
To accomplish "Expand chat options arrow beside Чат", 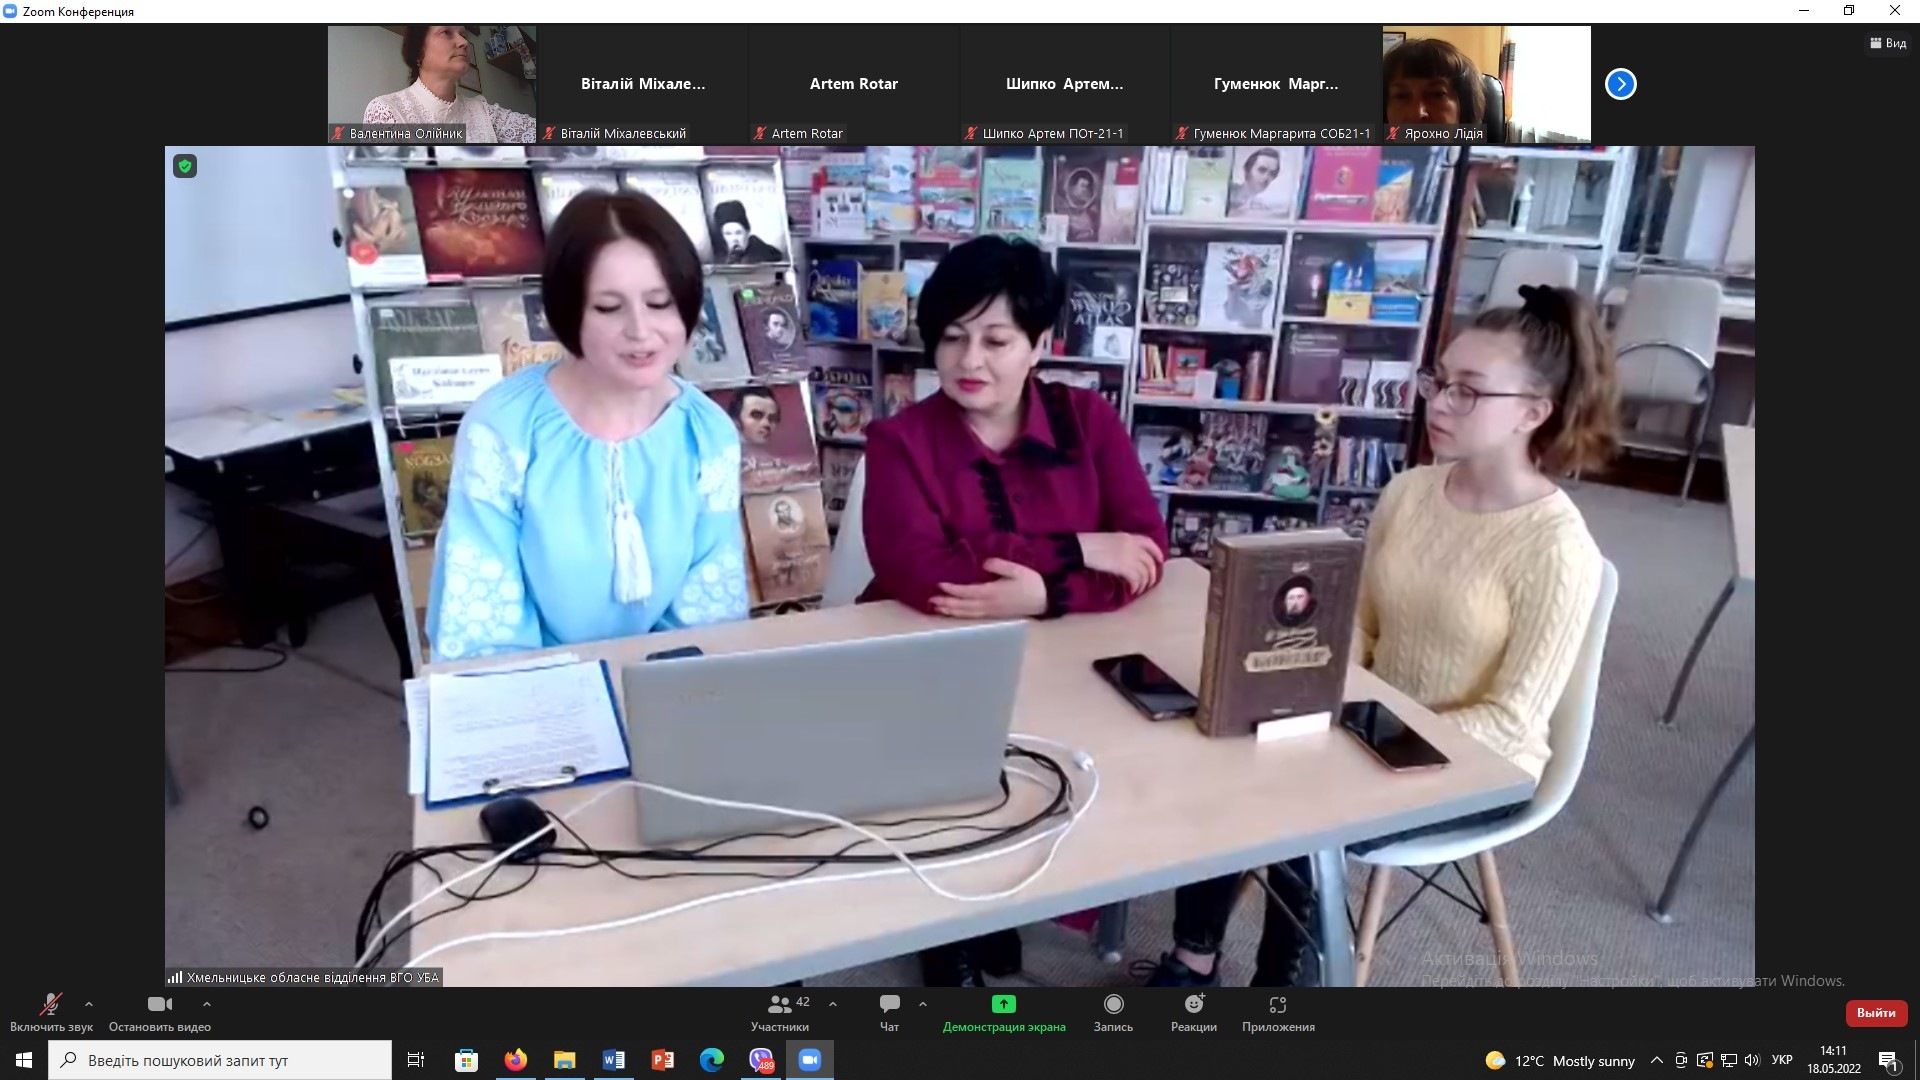I will pyautogui.click(x=923, y=1004).
